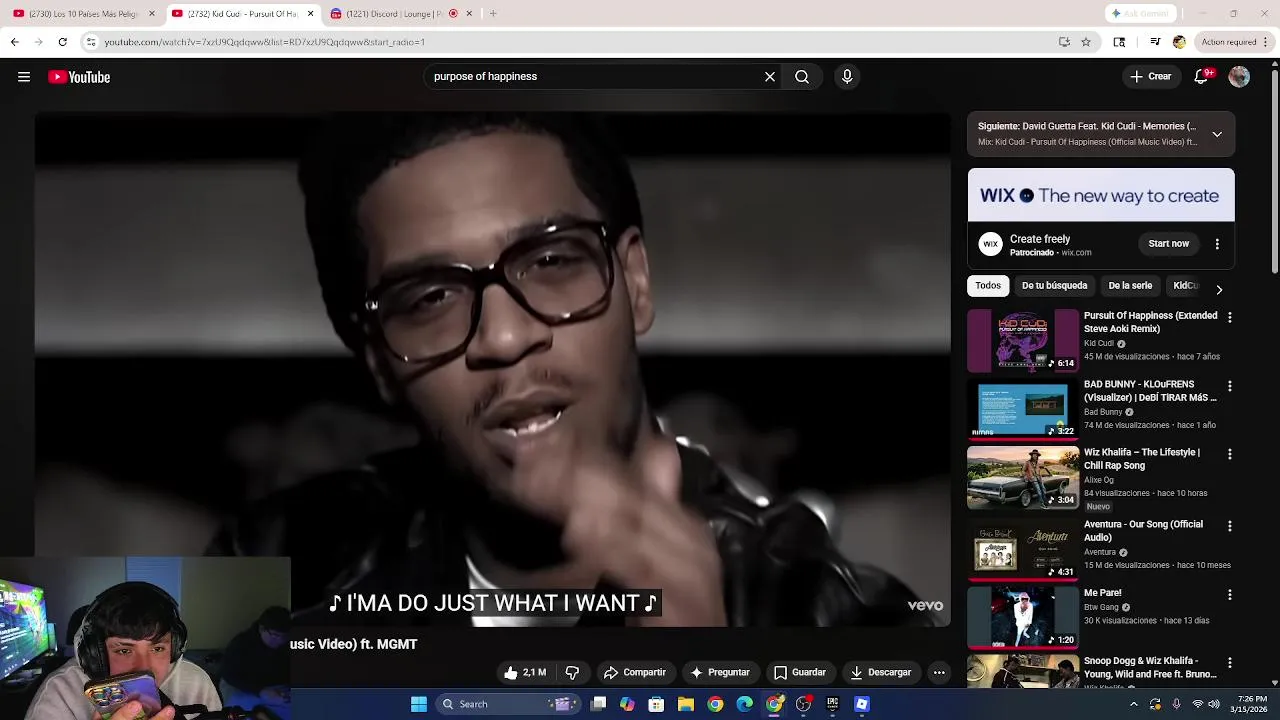This screenshot has height=720, width=1280.
Task: Click the Kid Cudi video player
Action: click(x=493, y=369)
